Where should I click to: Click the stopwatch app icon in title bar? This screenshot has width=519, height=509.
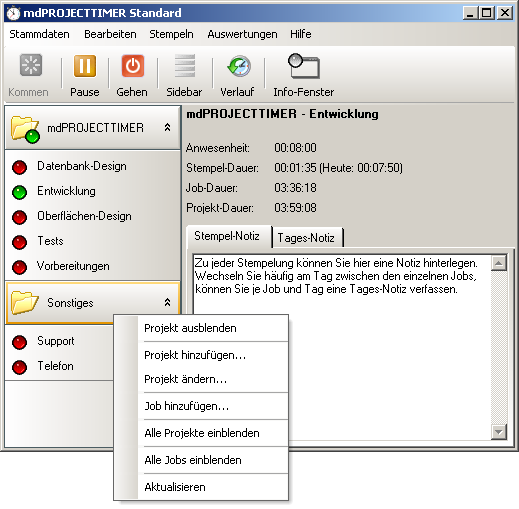pos(13,13)
